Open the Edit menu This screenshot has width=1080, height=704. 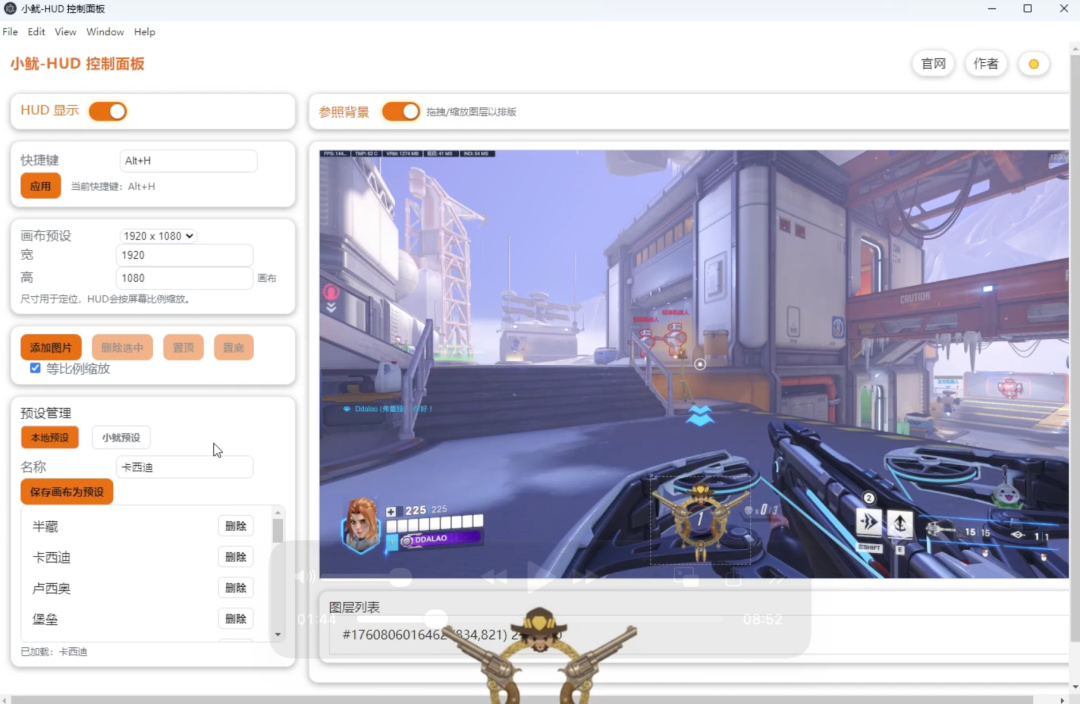point(36,32)
